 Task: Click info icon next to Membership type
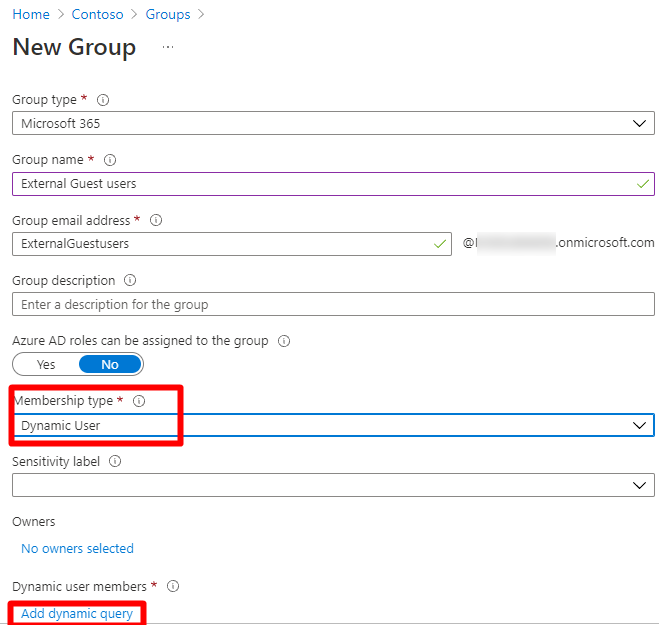(x=139, y=401)
